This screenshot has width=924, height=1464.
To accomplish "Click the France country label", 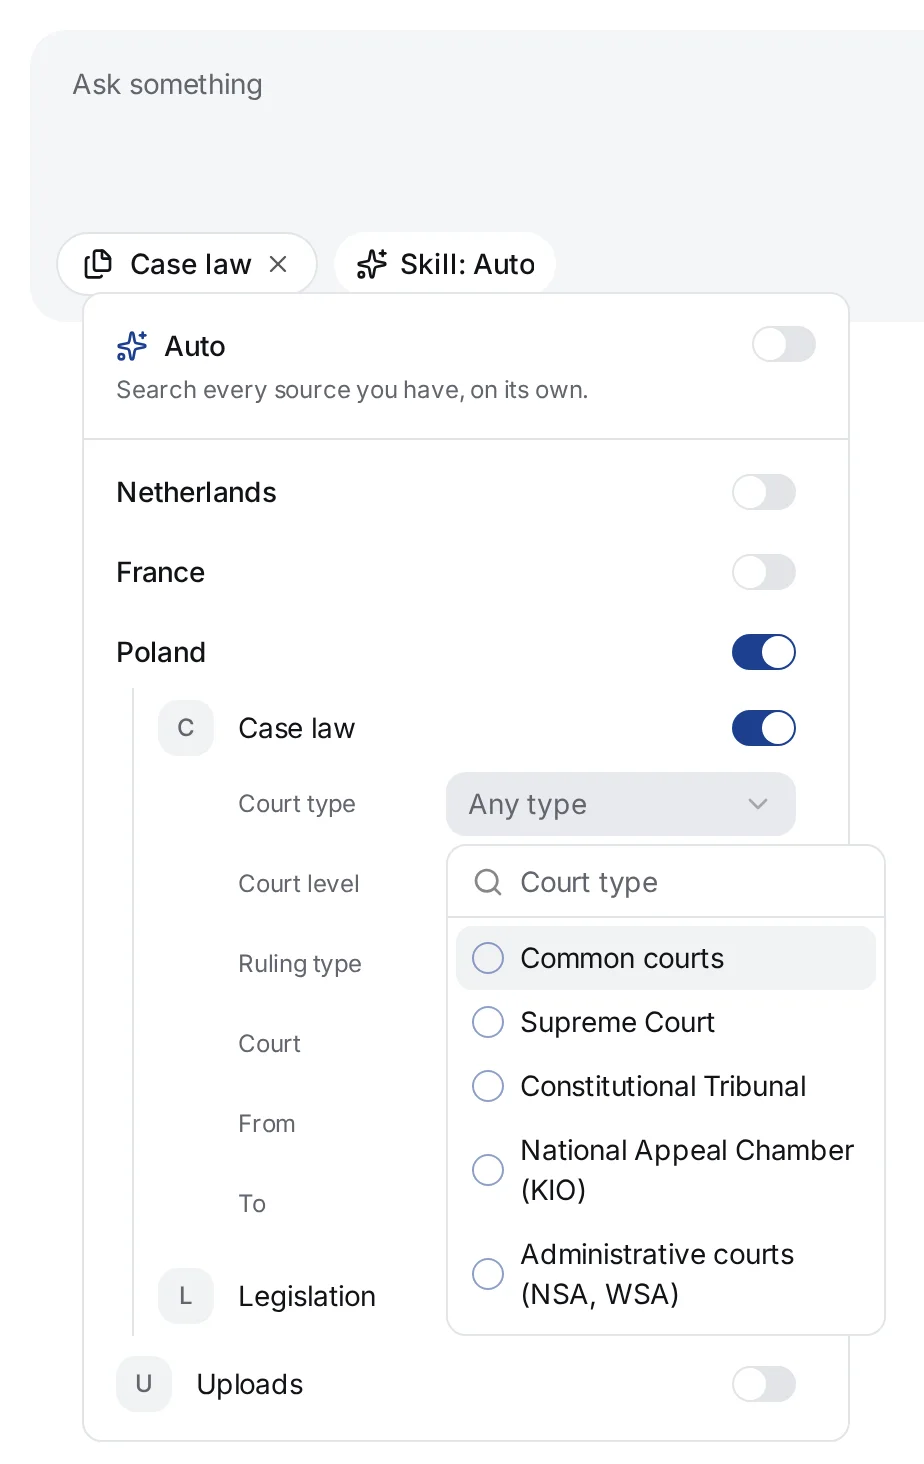I will (x=161, y=572).
